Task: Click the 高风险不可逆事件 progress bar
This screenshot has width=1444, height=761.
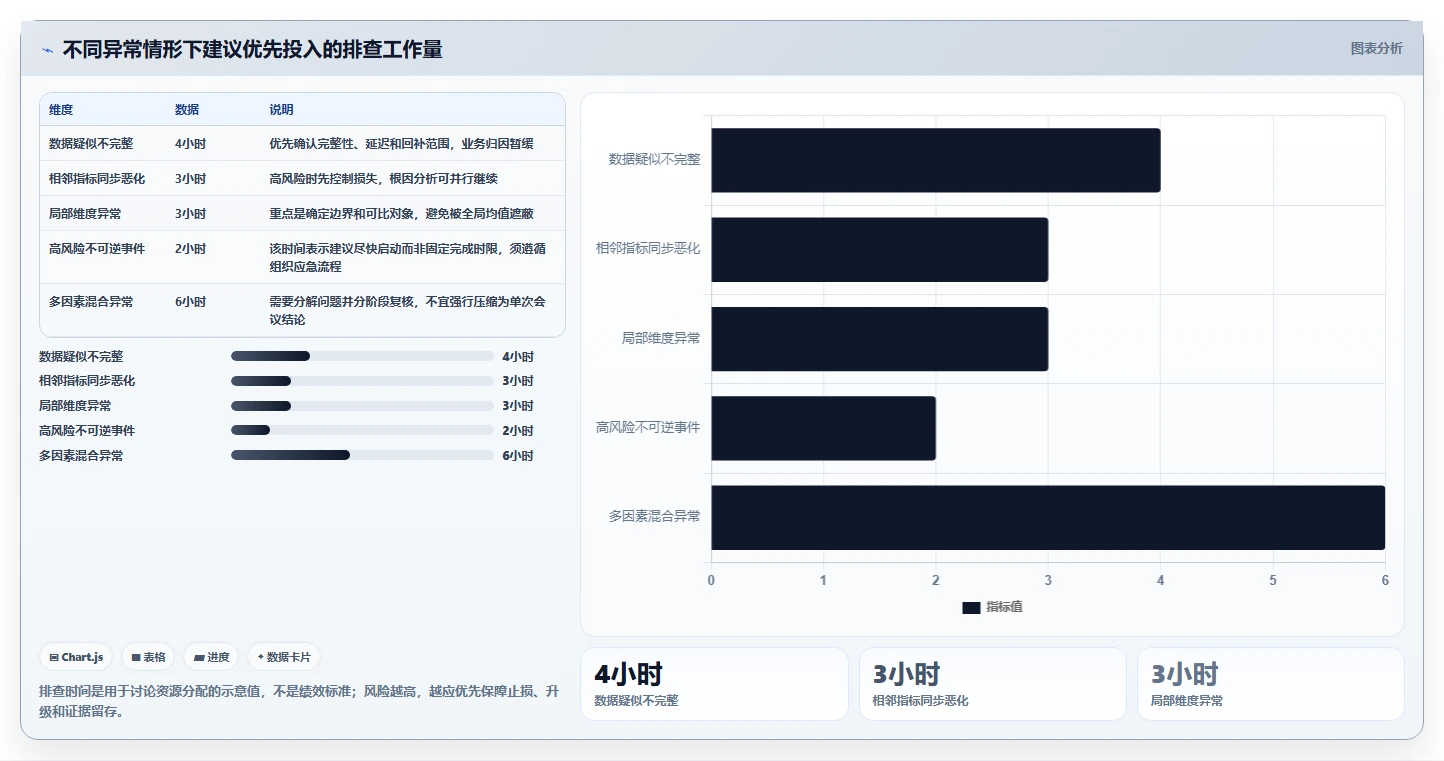Action: [362, 430]
